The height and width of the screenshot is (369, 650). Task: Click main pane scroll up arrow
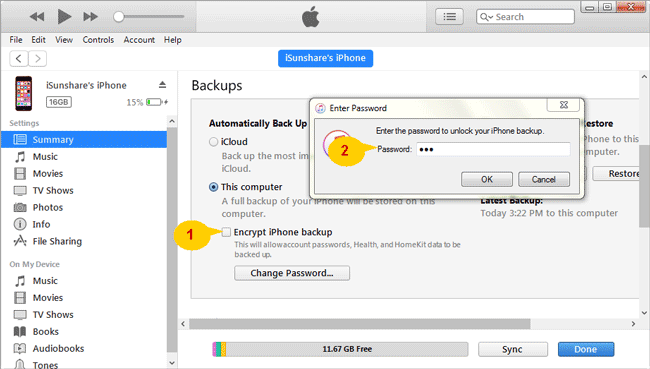[x=644, y=77]
